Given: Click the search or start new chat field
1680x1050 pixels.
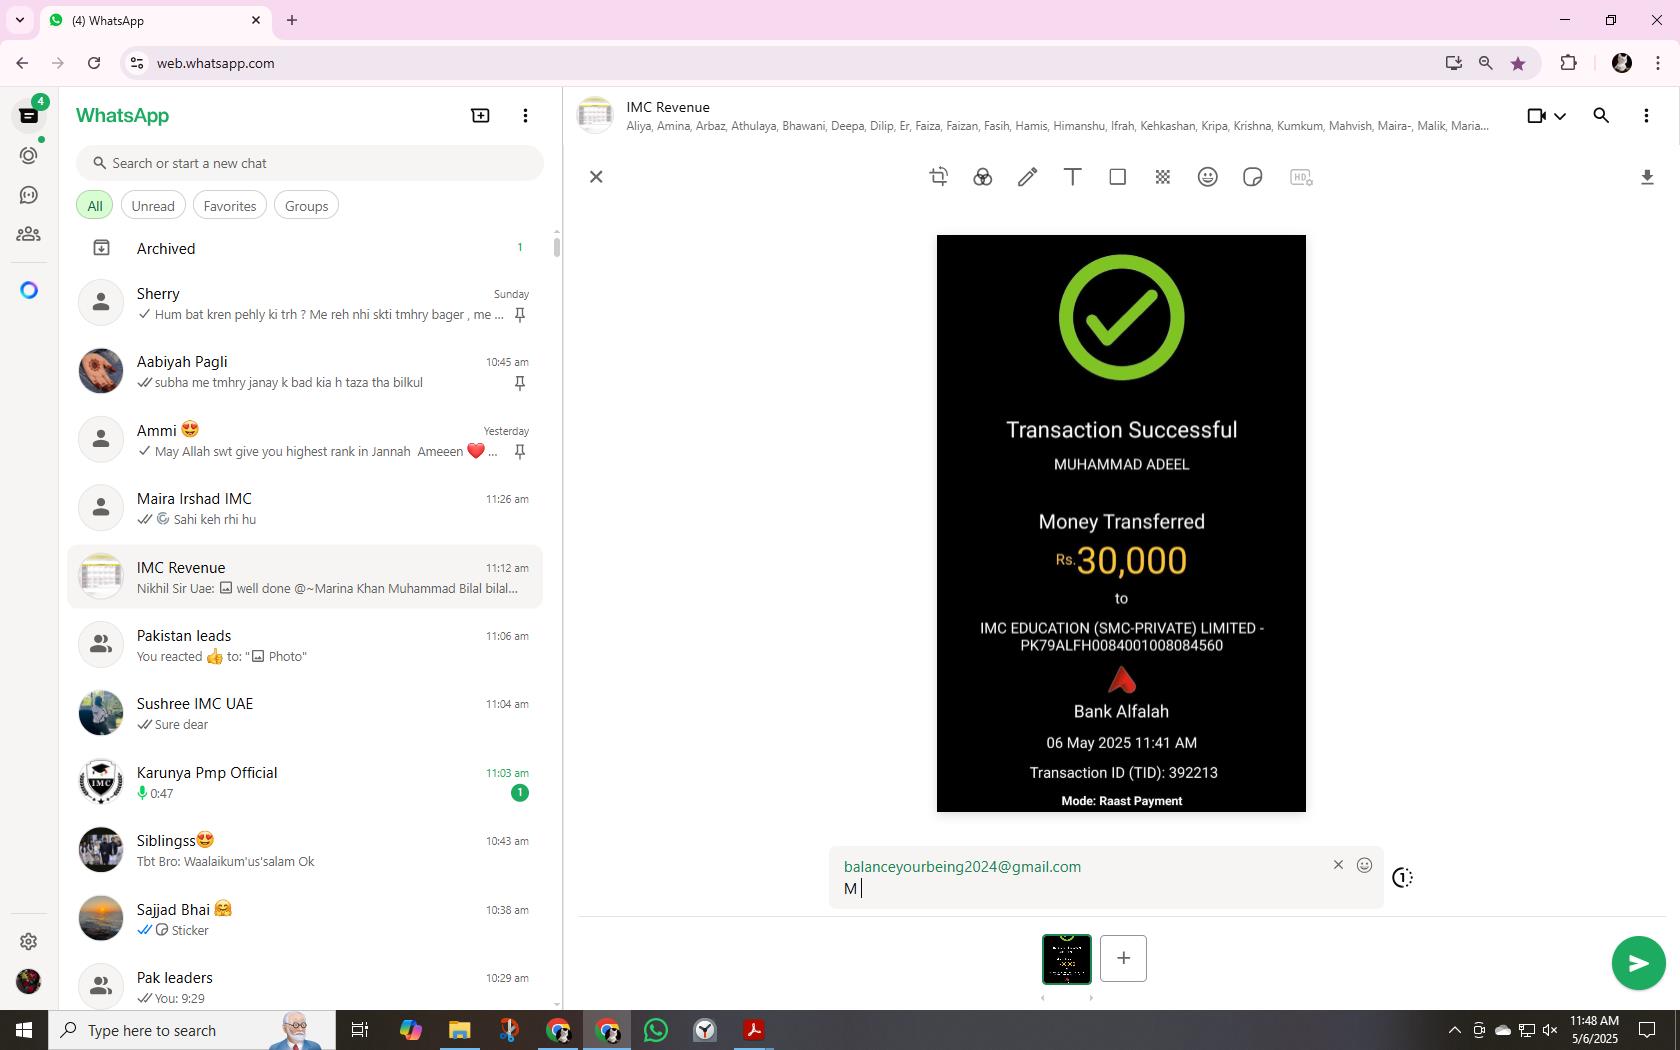Looking at the screenshot, I should pos(310,163).
